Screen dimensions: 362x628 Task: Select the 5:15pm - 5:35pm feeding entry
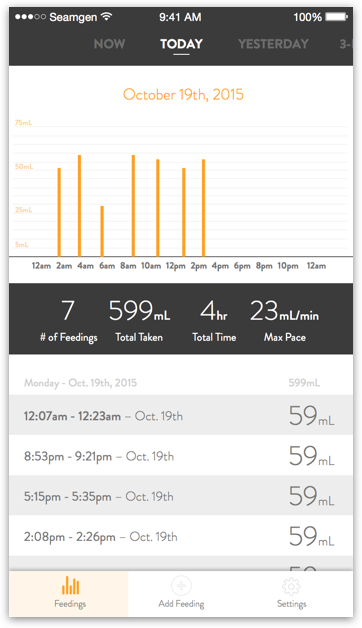point(181,495)
